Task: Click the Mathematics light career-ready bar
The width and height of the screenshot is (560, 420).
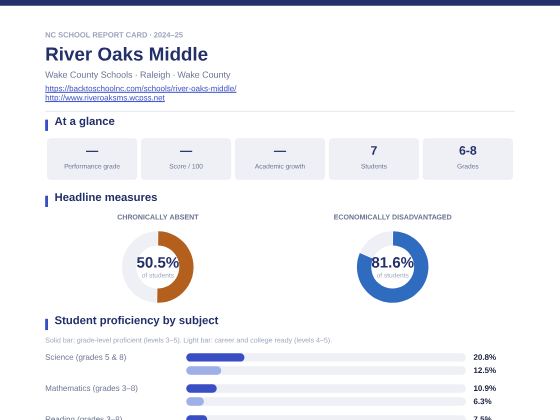Action: click(195, 401)
